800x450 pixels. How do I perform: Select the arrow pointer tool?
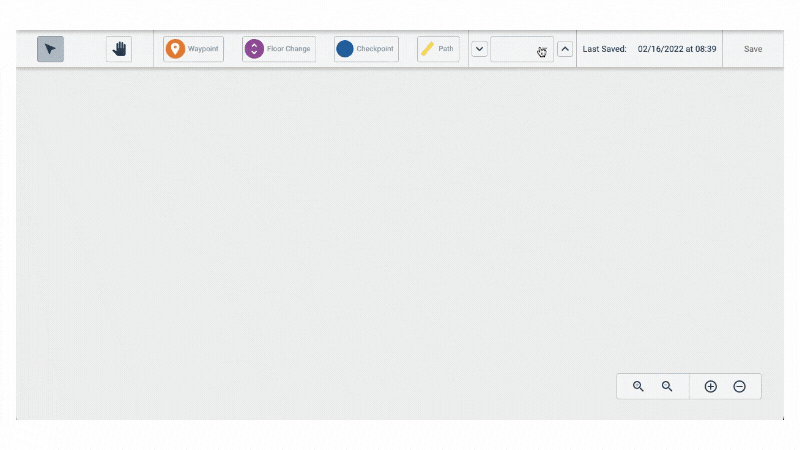[50, 49]
